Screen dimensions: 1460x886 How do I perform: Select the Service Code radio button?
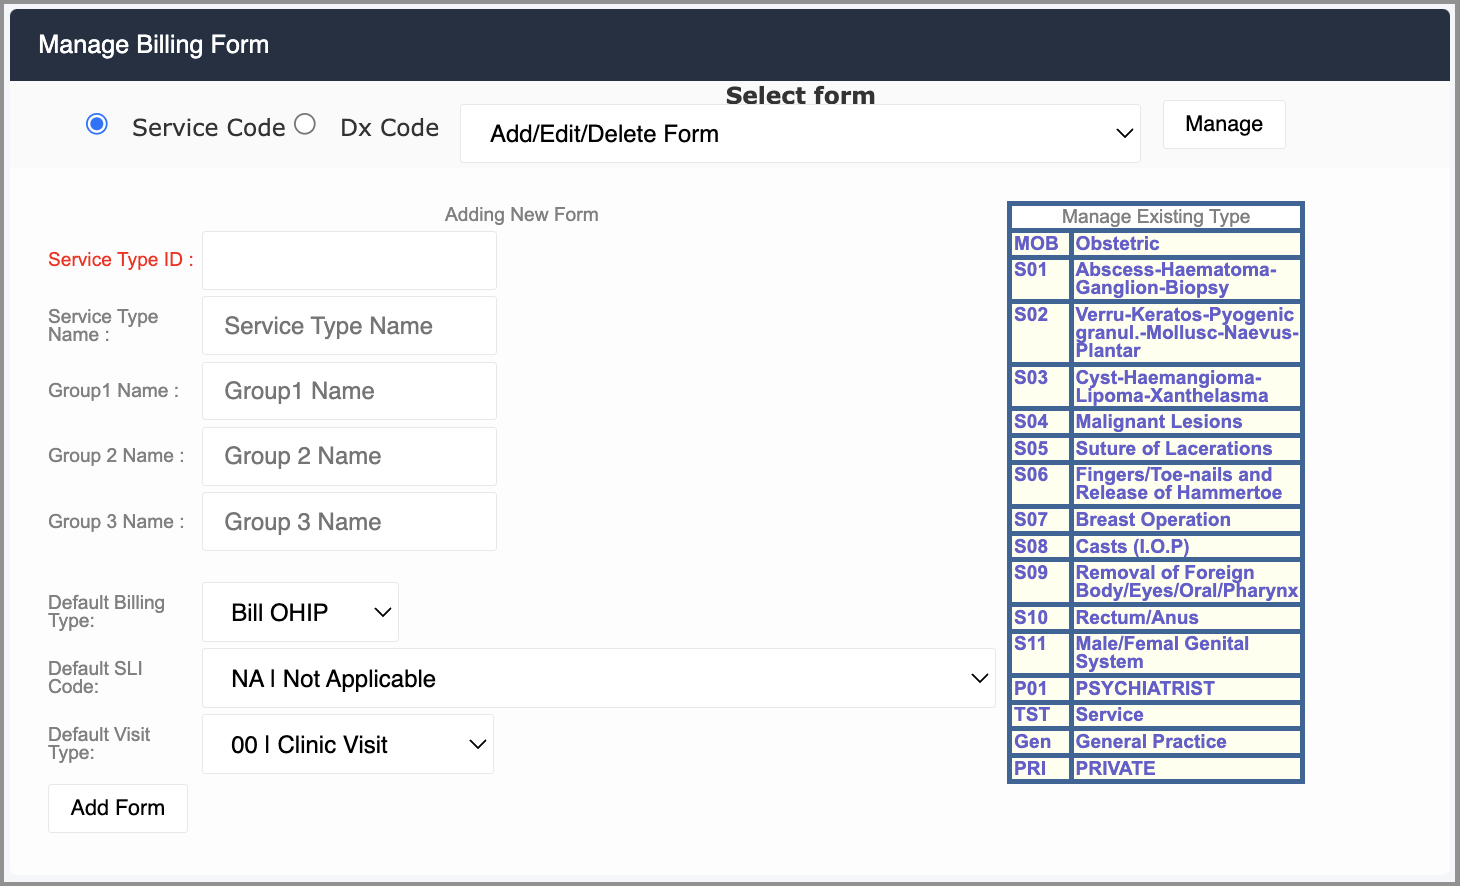coord(97,124)
